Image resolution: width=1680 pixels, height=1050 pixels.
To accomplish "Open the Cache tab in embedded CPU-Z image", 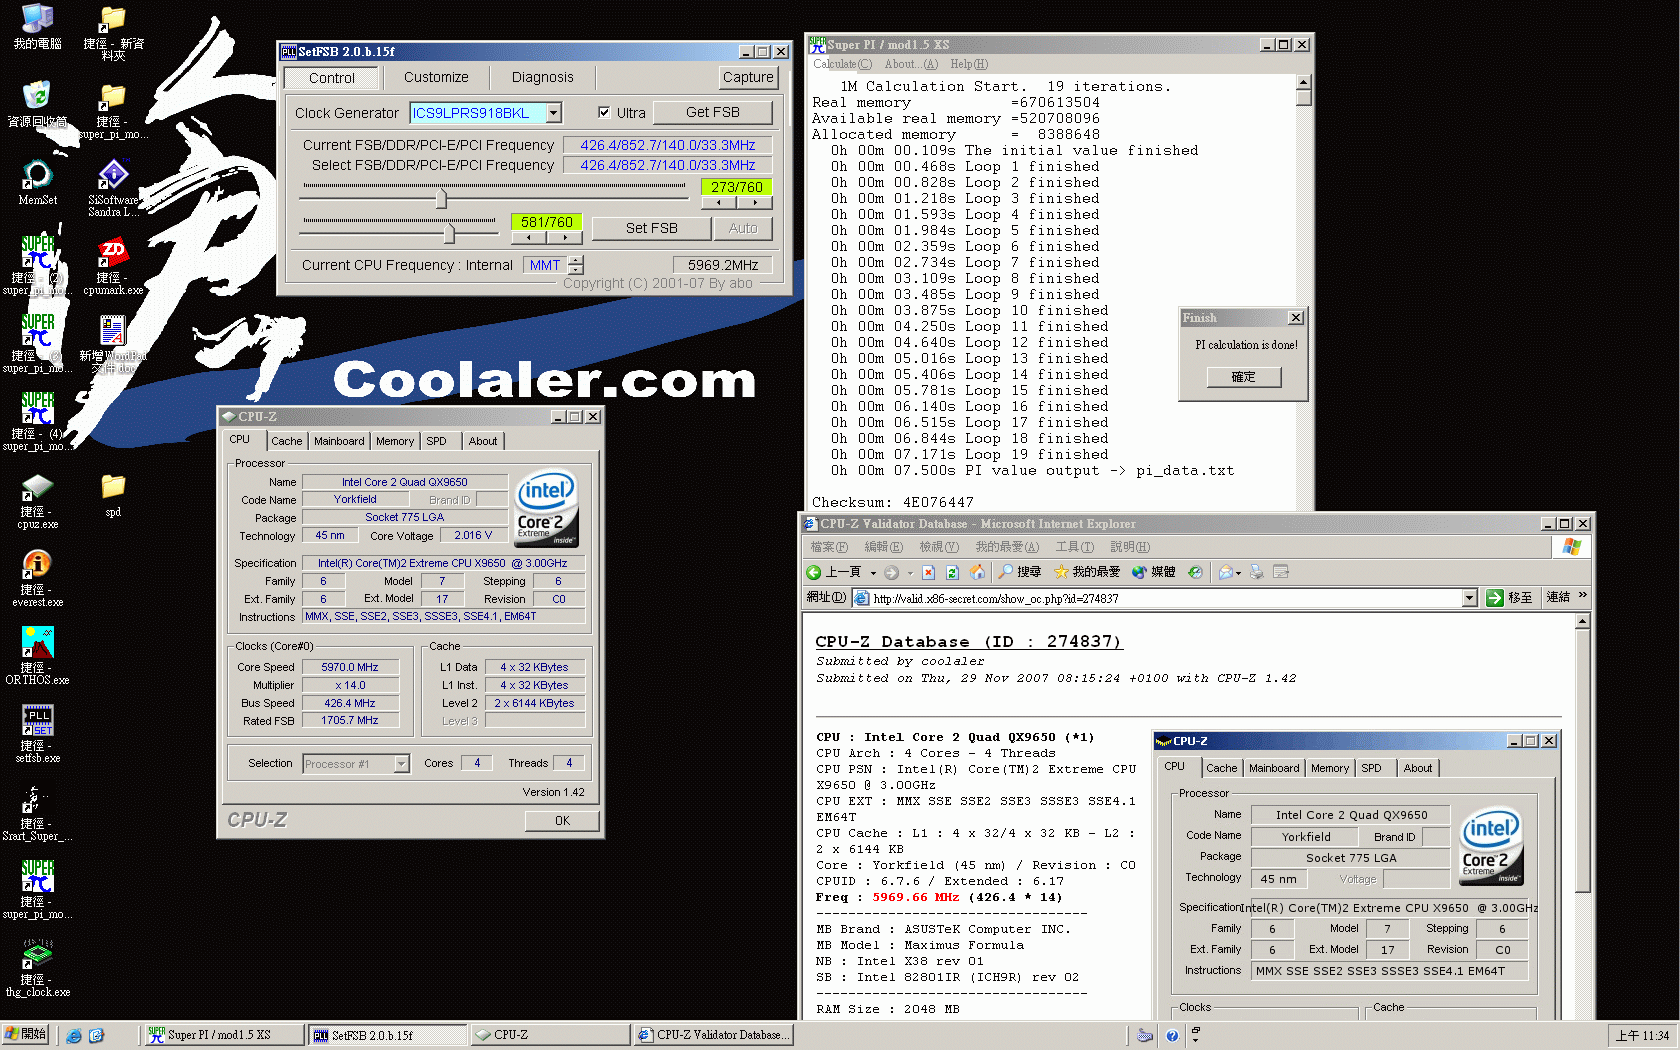I will pos(1221,768).
